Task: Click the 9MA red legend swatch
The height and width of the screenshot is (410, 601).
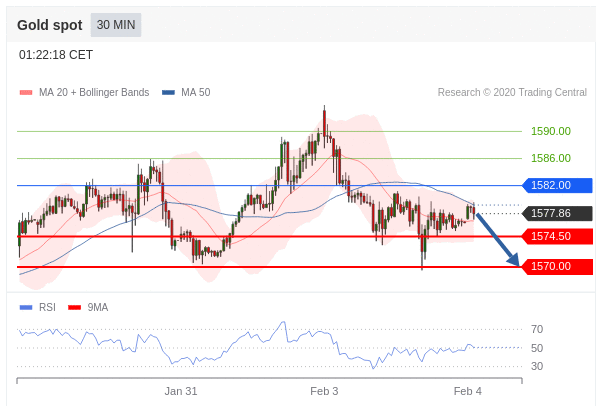Action: tap(74, 307)
